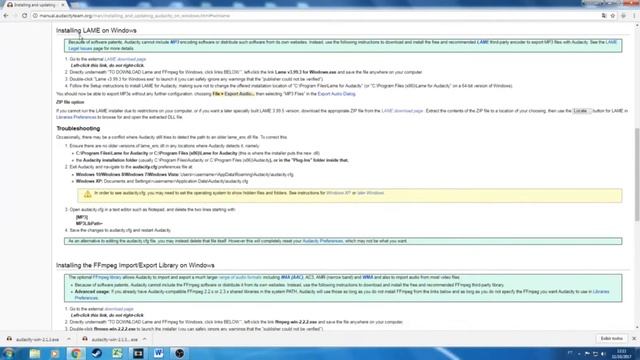640x360 pixels.
Task: Click the taskbar clock and date
Action: point(622,354)
